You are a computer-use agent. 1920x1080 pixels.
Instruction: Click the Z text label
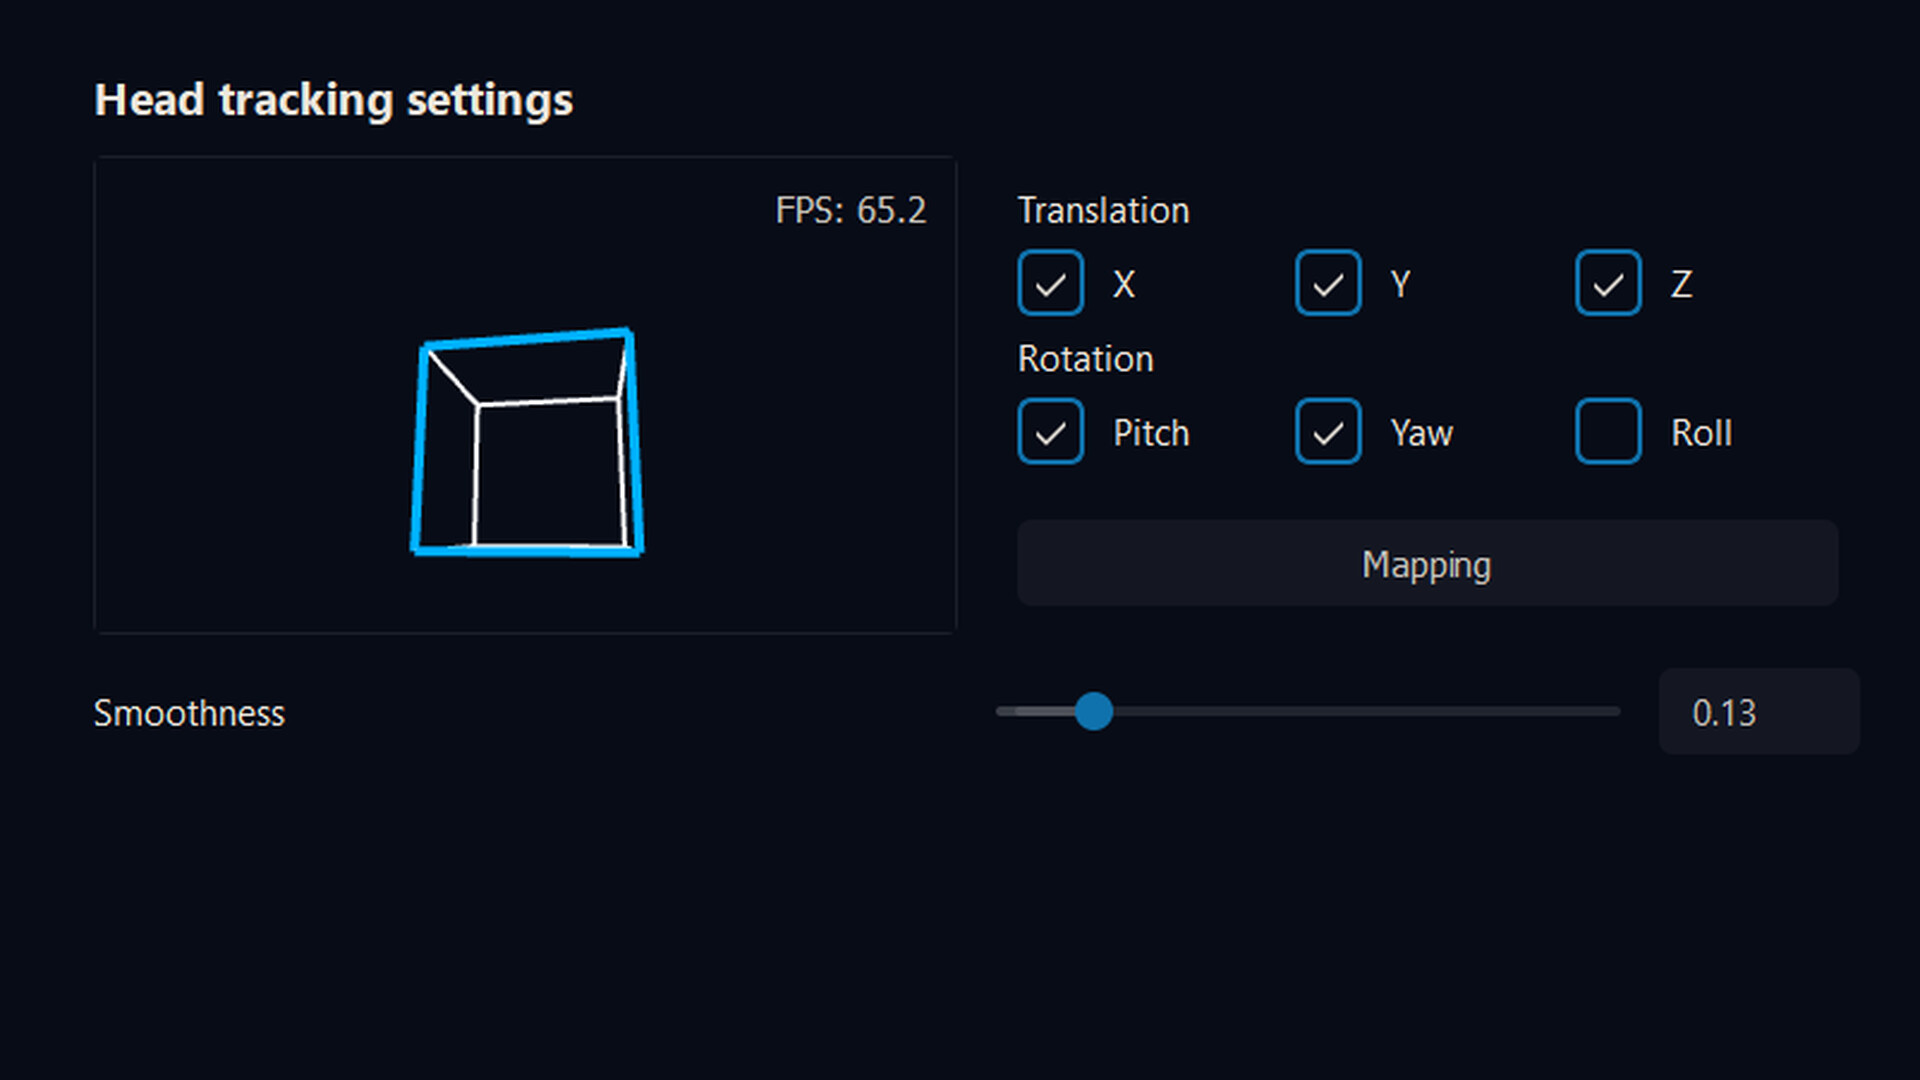[x=1681, y=284]
